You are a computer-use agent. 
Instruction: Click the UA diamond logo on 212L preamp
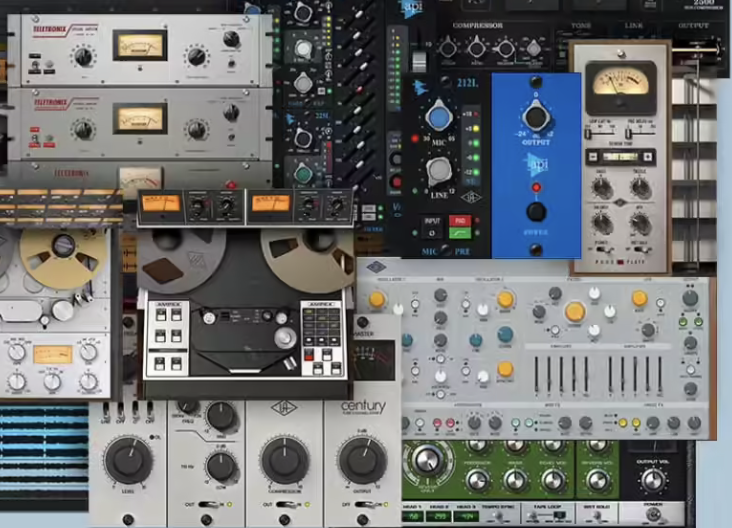point(471,198)
